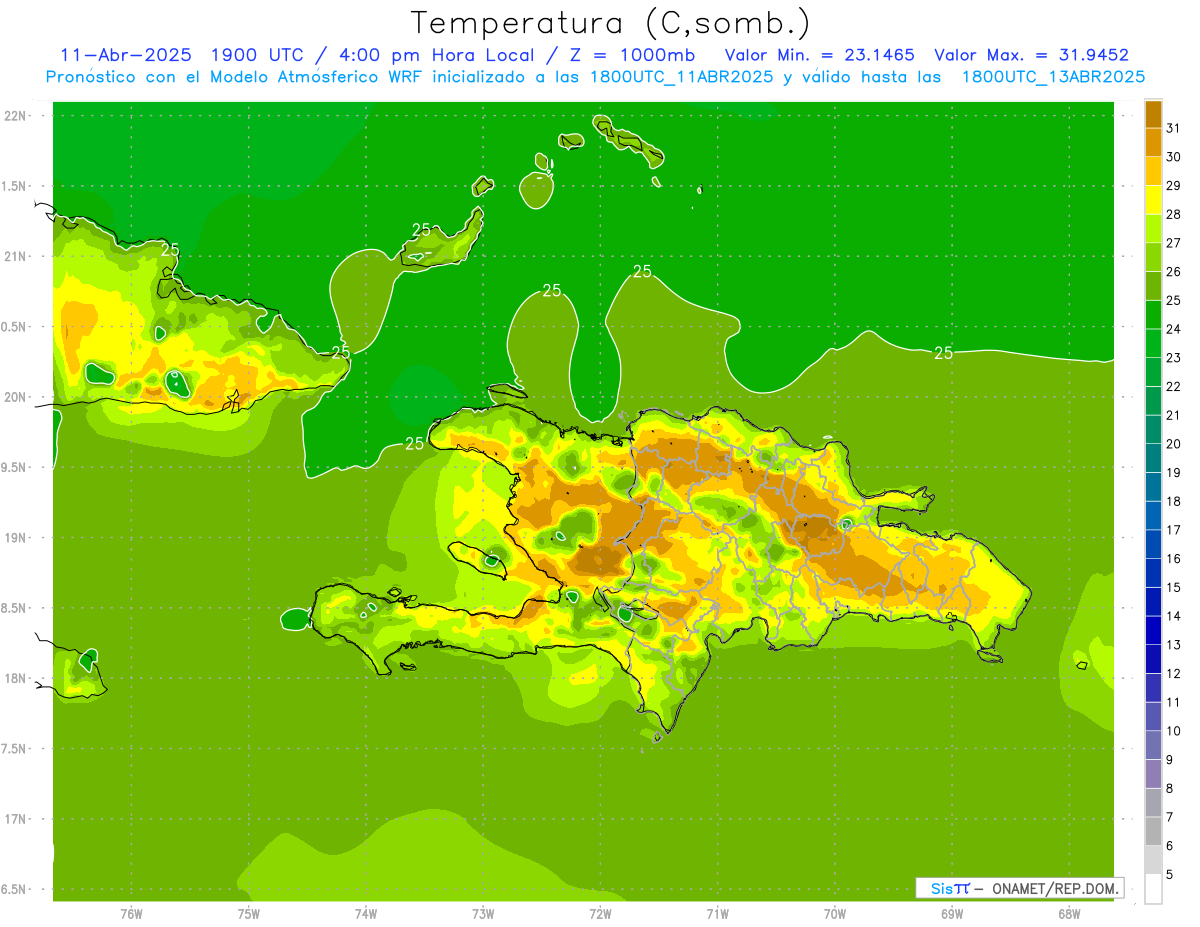Screen dimensions: 1200x927
Task: Click the 69W longitude label
Action: pyautogui.click(x=952, y=913)
